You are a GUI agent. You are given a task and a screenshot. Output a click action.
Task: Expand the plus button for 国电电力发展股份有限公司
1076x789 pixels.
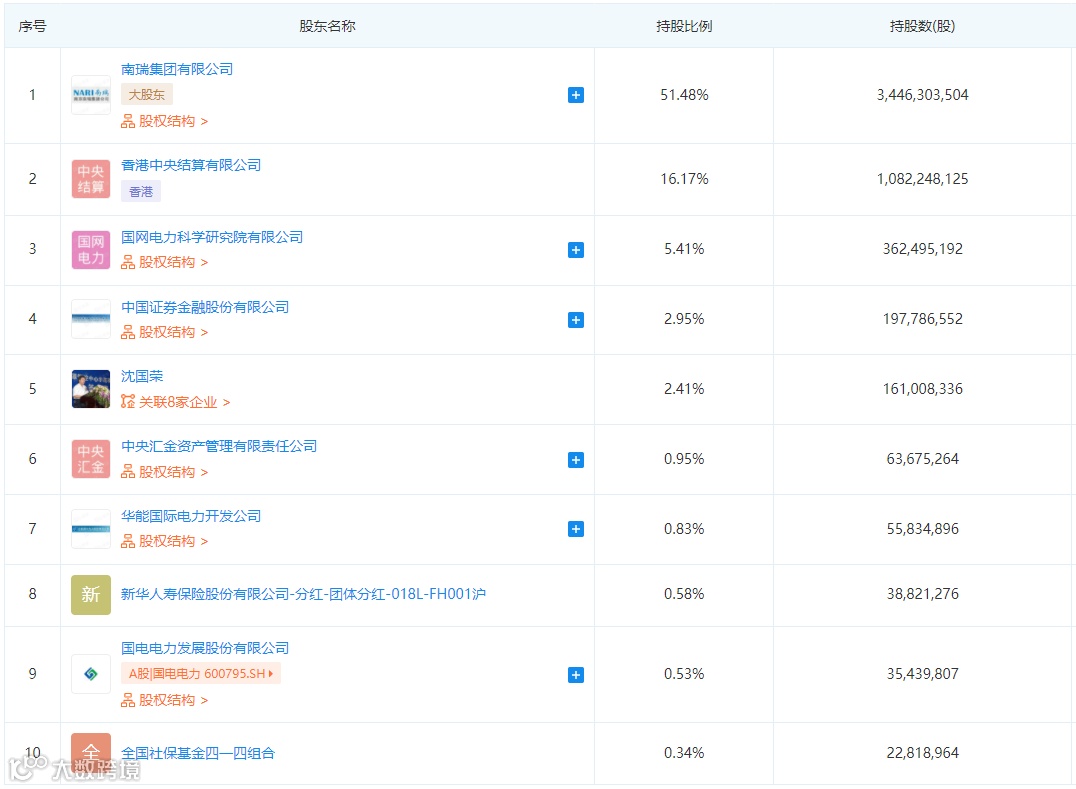click(576, 676)
